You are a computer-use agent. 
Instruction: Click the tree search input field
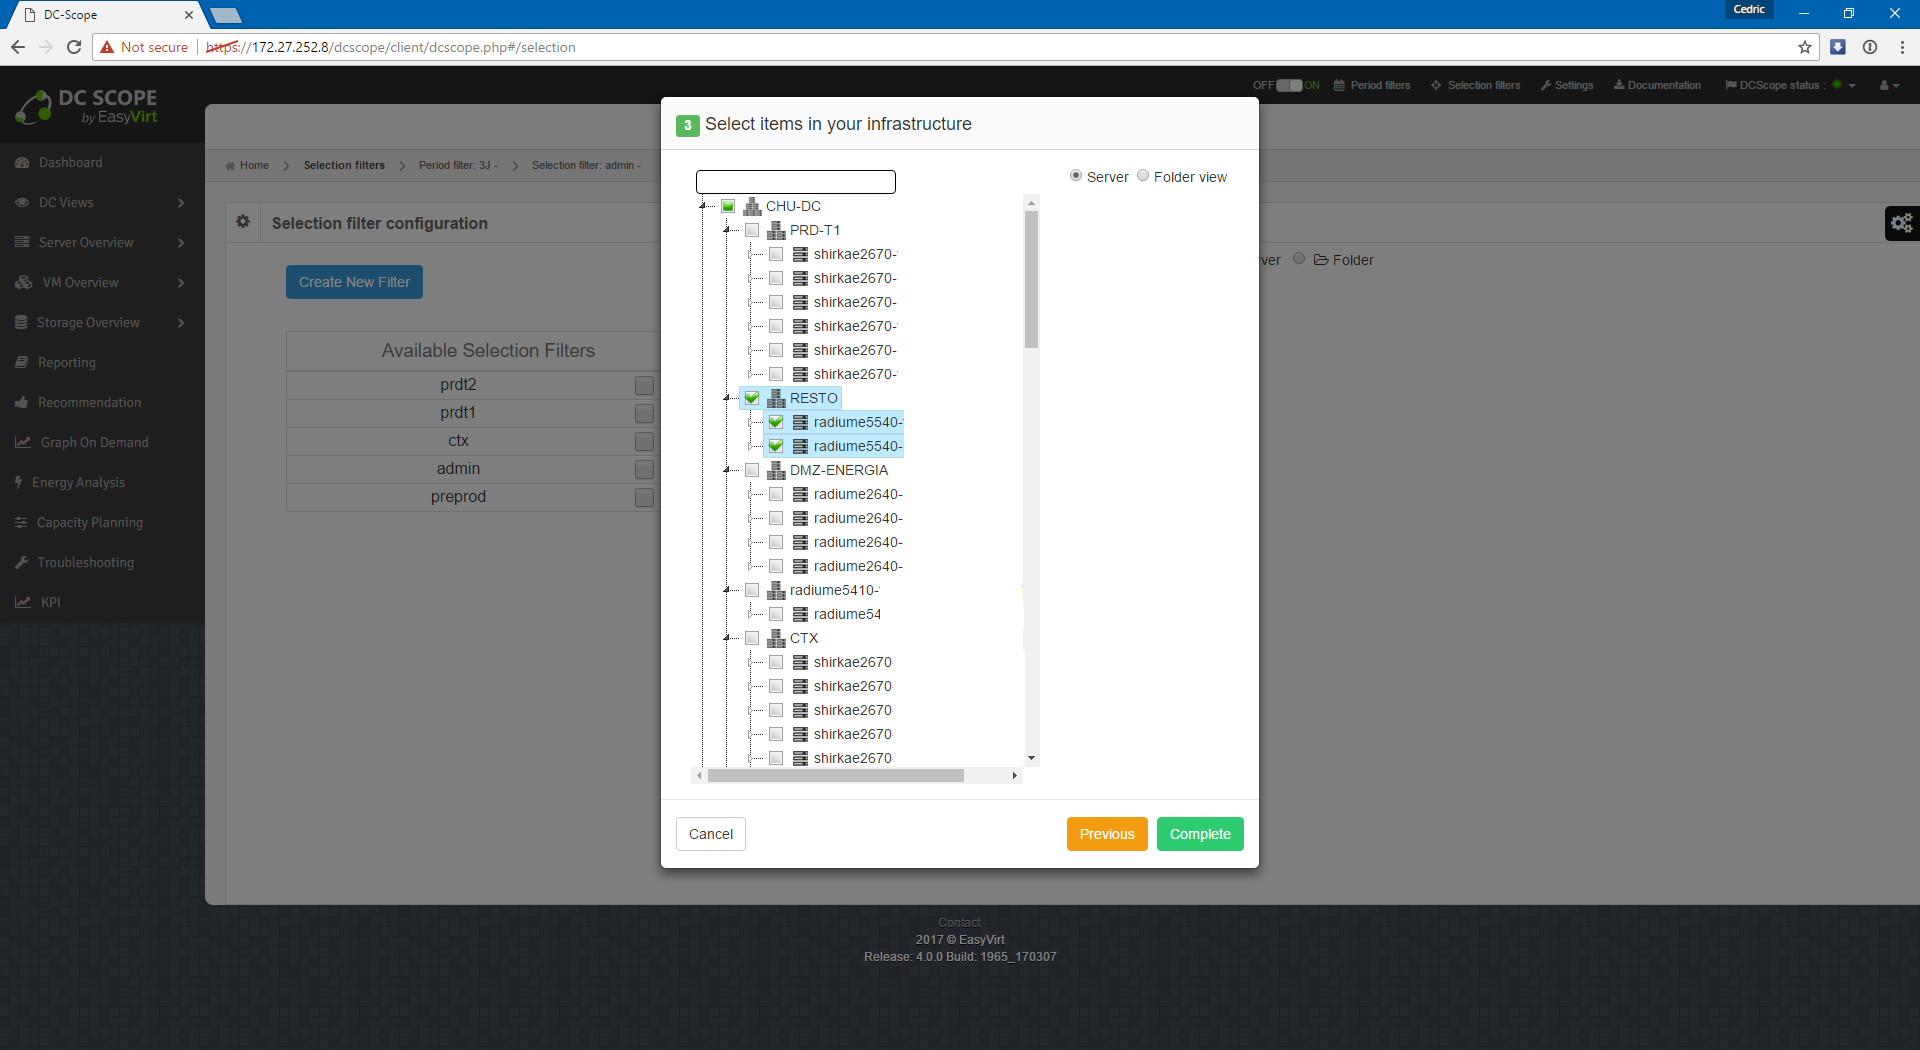(x=795, y=182)
